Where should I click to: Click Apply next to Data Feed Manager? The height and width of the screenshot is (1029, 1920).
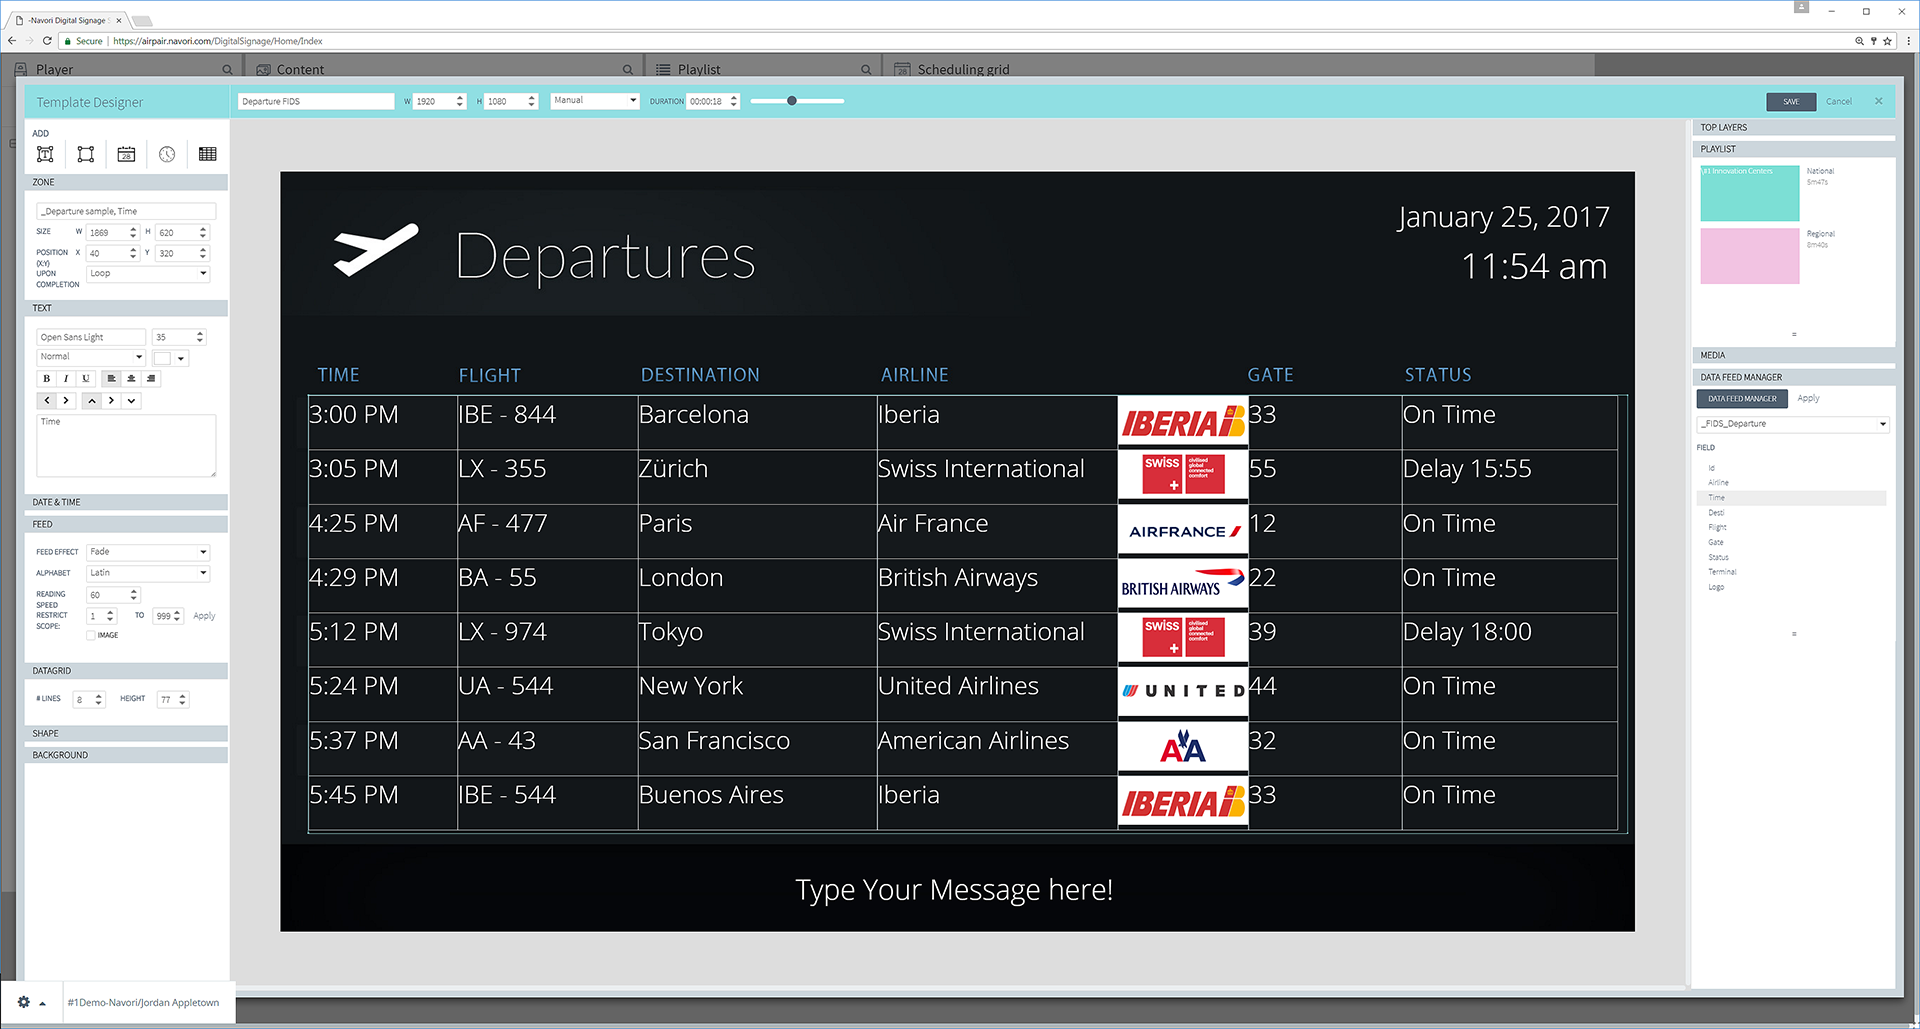[1808, 399]
